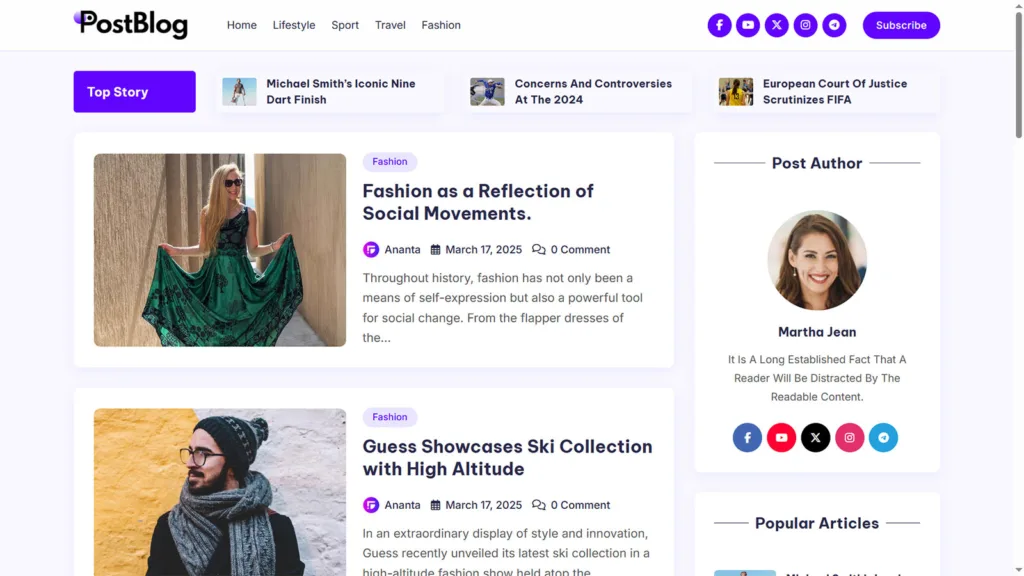Image resolution: width=1024 pixels, height=576 pixels.
Task: Open Michael Smith's Iconic Nine Dart Finish story
Action: (341, 91)
